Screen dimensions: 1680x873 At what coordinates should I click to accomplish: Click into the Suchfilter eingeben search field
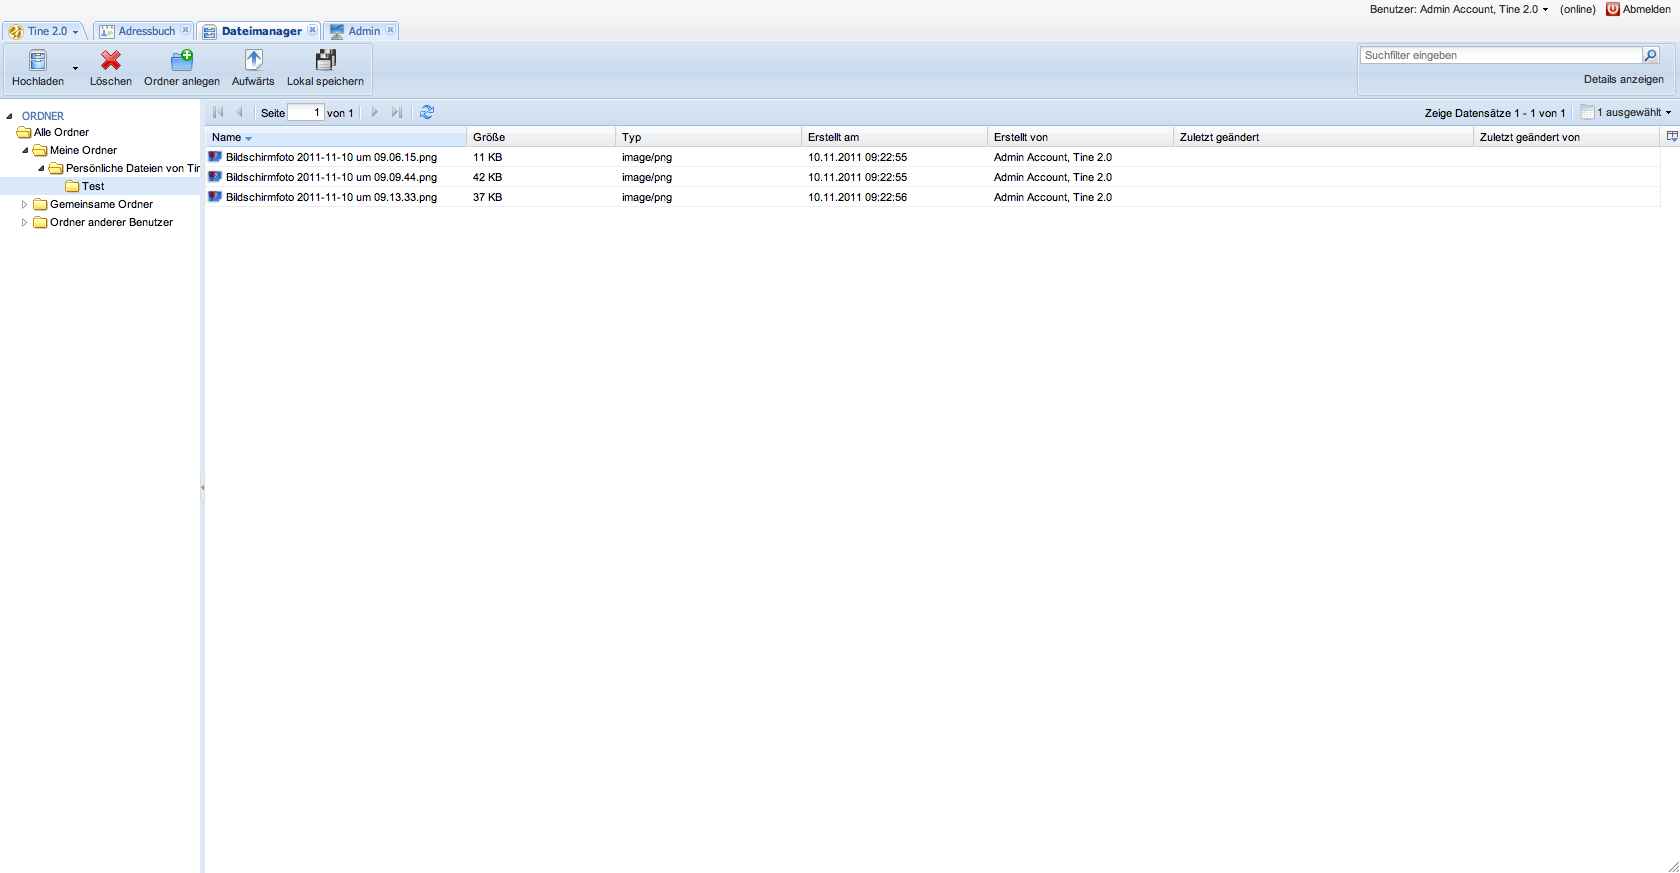point(1500,56)
